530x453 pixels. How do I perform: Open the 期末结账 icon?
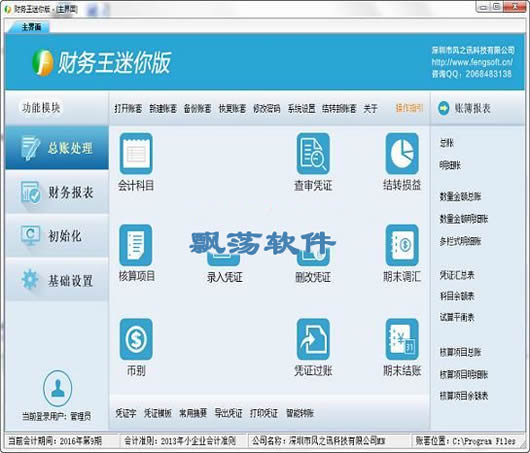[402, 339]
